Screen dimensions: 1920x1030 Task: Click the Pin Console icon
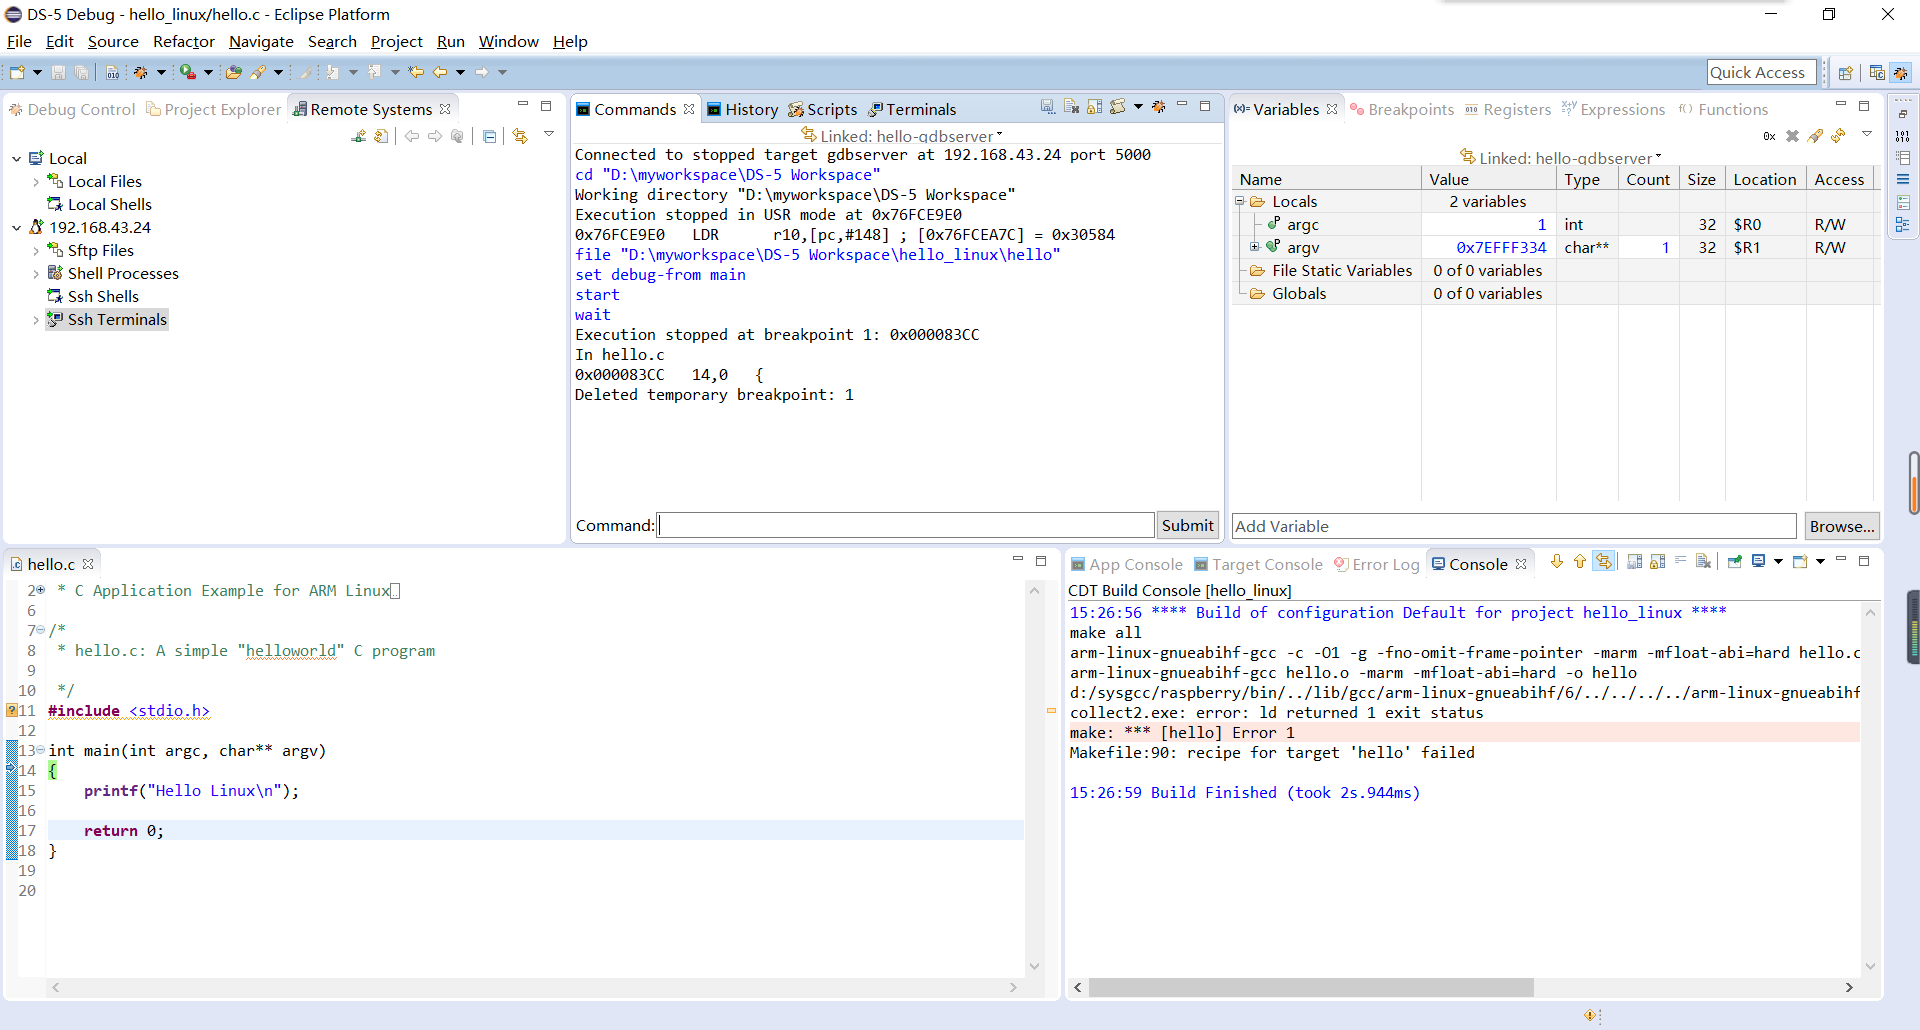(x=1735, y=562)
